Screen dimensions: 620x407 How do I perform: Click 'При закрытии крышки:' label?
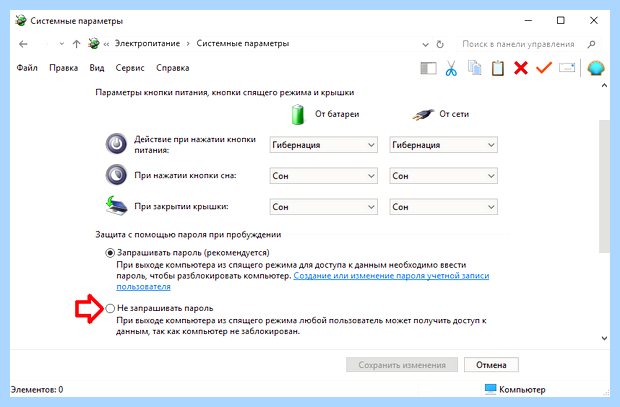point(181,206)
